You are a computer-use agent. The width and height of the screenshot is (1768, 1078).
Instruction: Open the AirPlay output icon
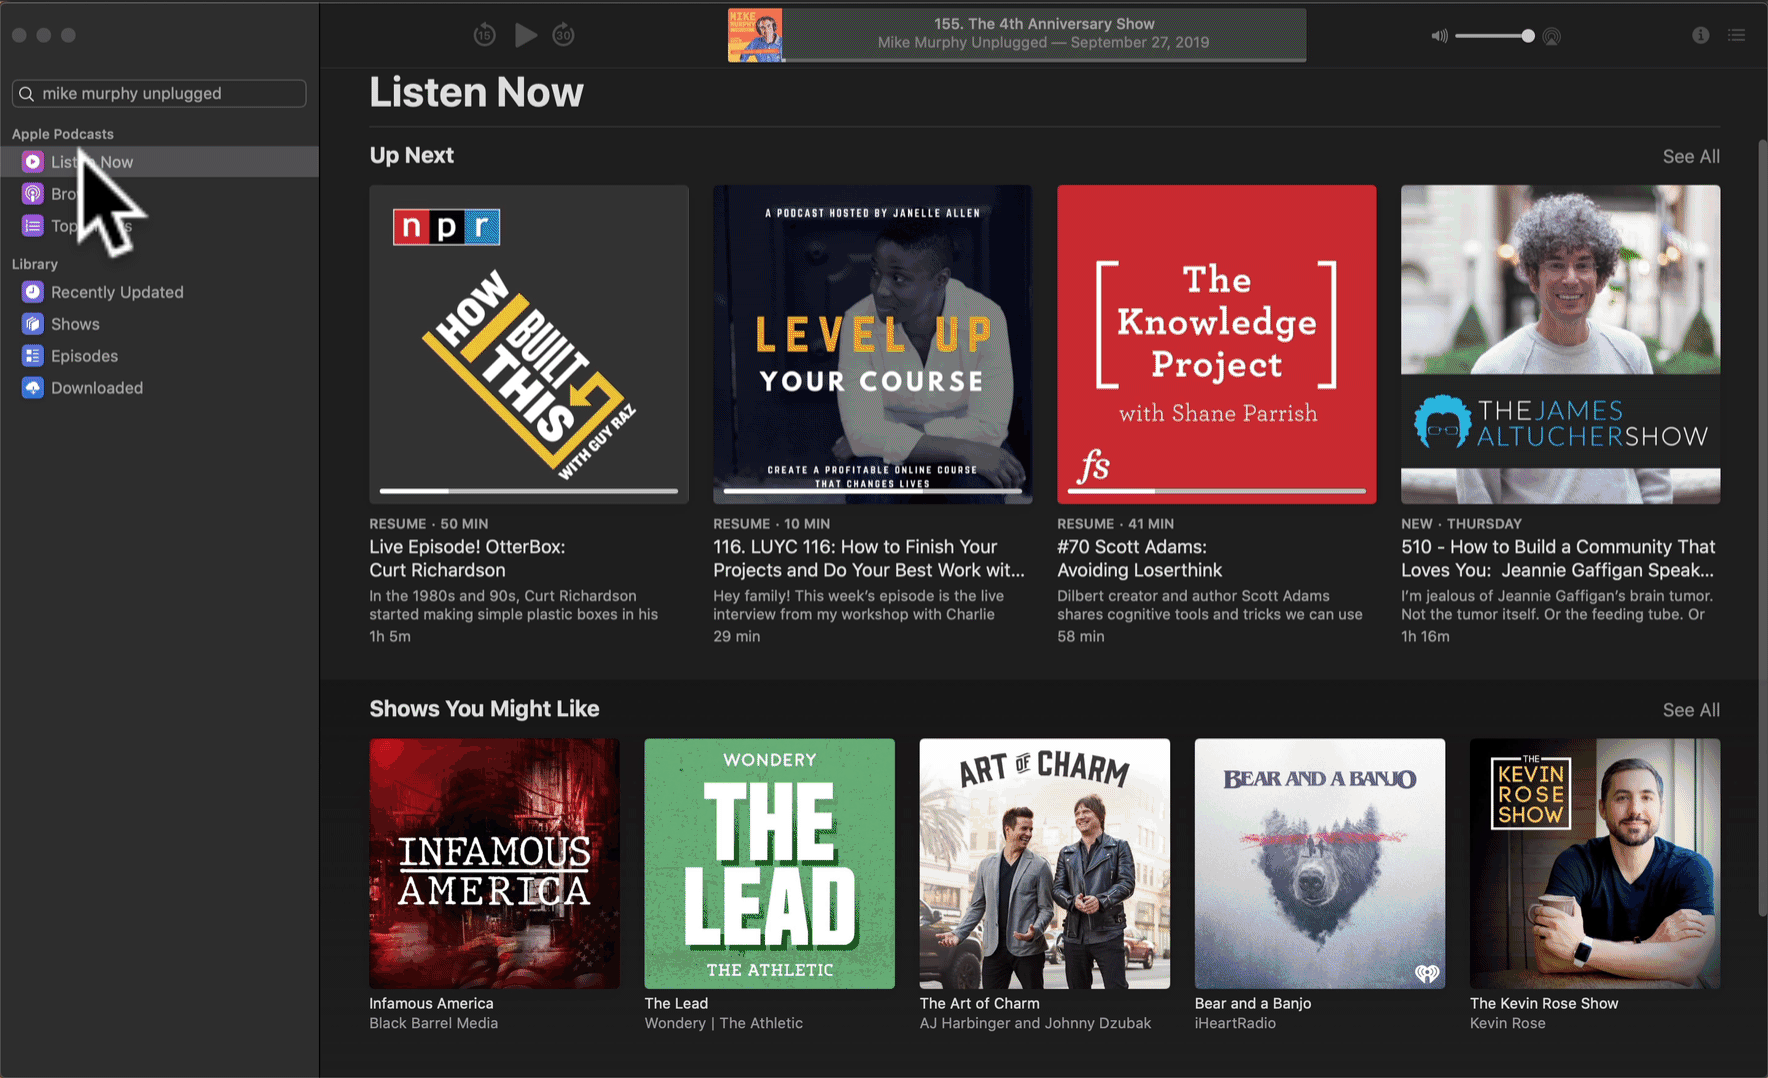tap(1552, 36)
